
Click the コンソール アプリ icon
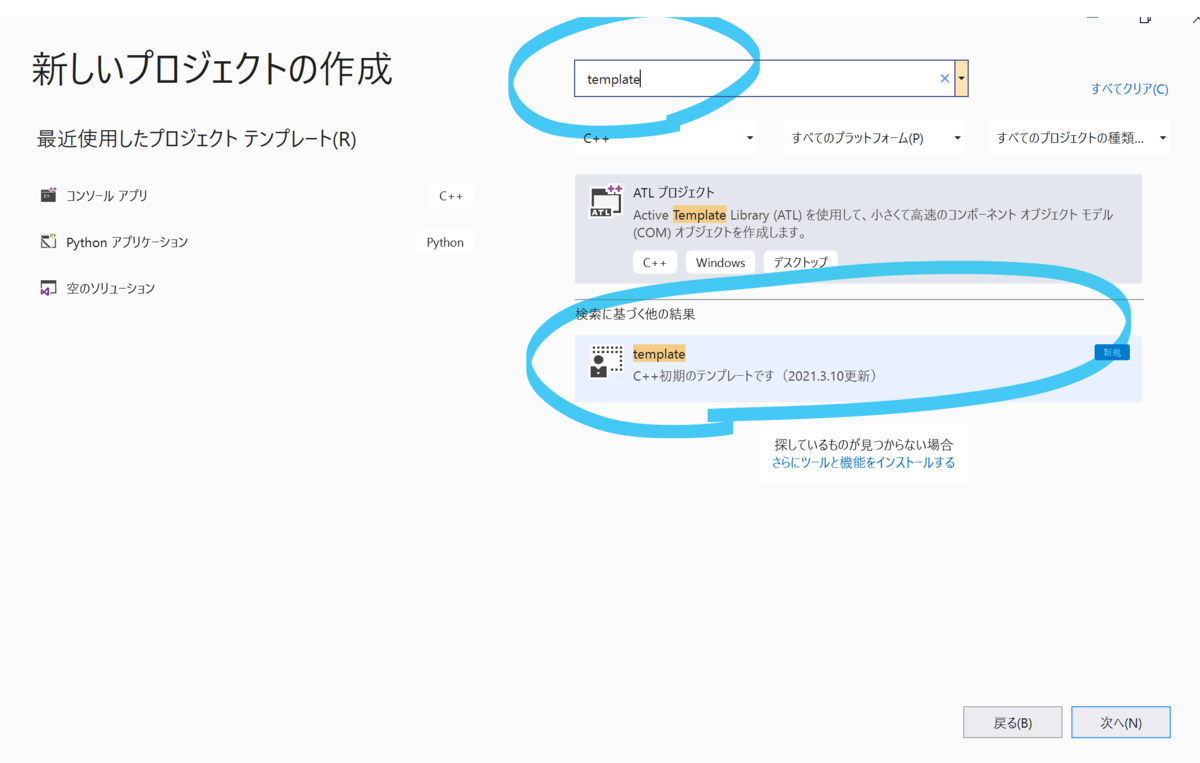(48, 195)
